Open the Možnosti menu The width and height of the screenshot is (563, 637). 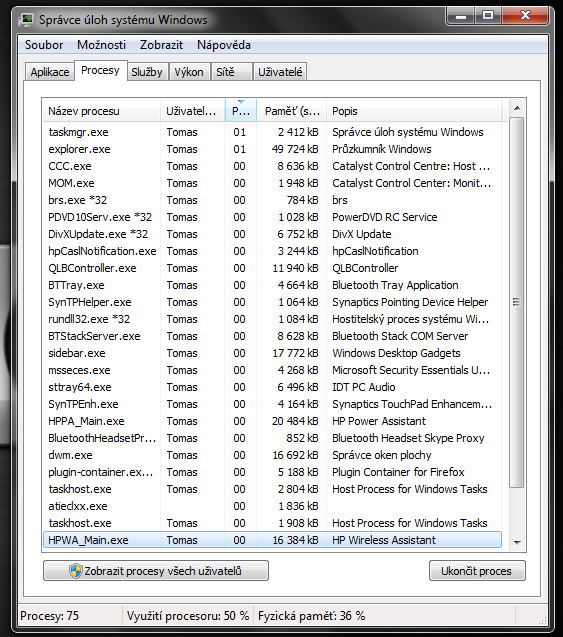(x=102, y=45)
